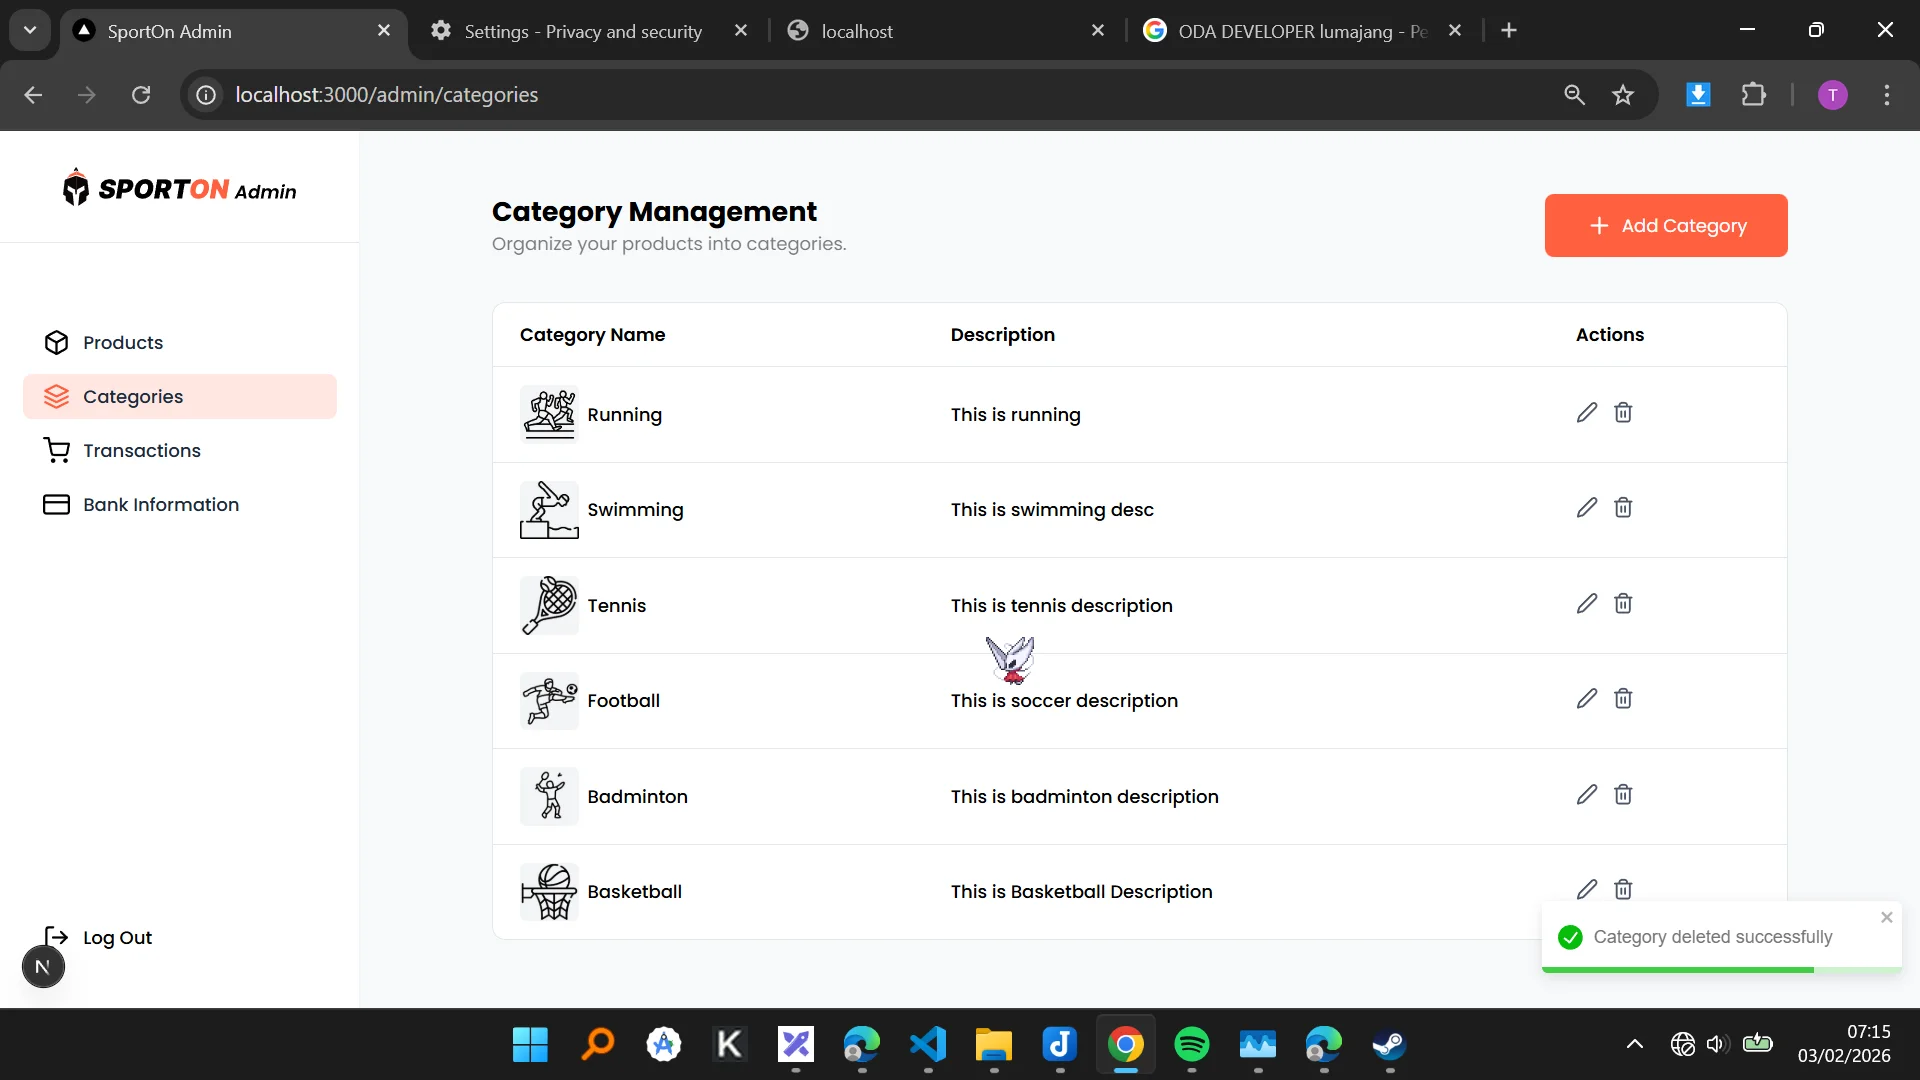1920x1080 pixels.
Task: Open the Extensions puzzle icon
Action: (x=1754, y=95)
